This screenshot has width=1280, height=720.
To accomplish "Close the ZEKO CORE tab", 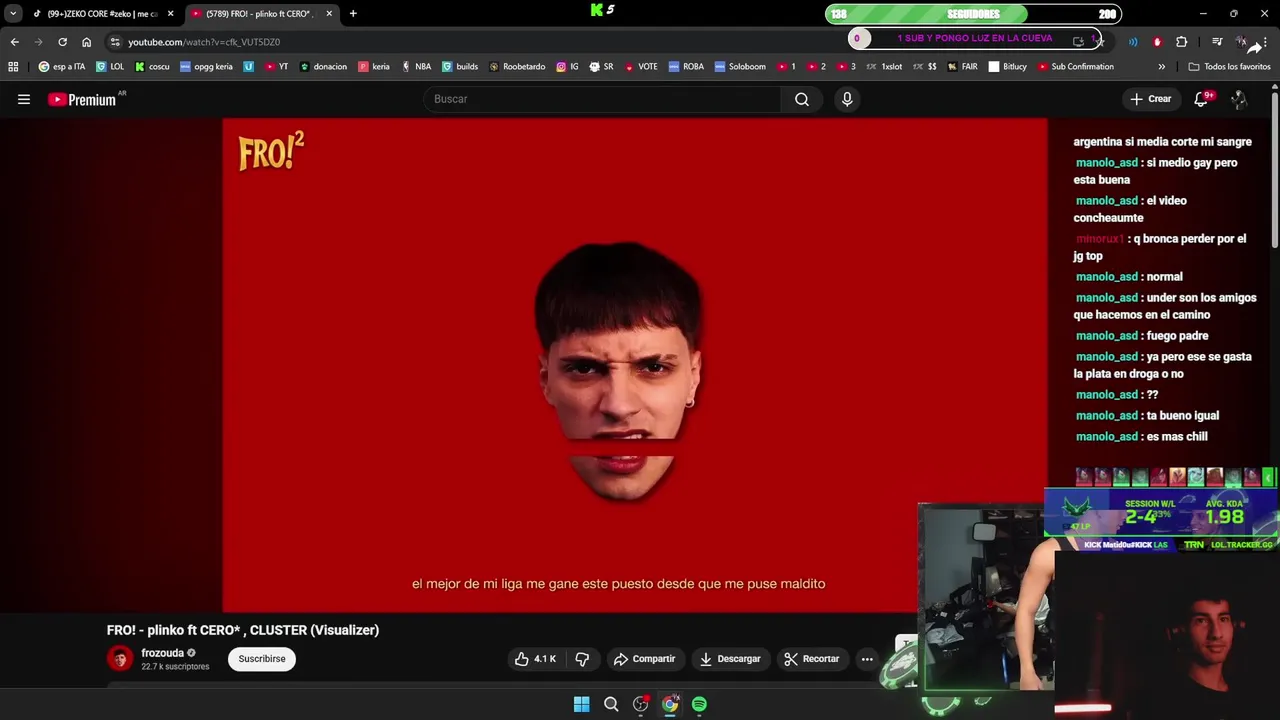I will tap(170, 14).
